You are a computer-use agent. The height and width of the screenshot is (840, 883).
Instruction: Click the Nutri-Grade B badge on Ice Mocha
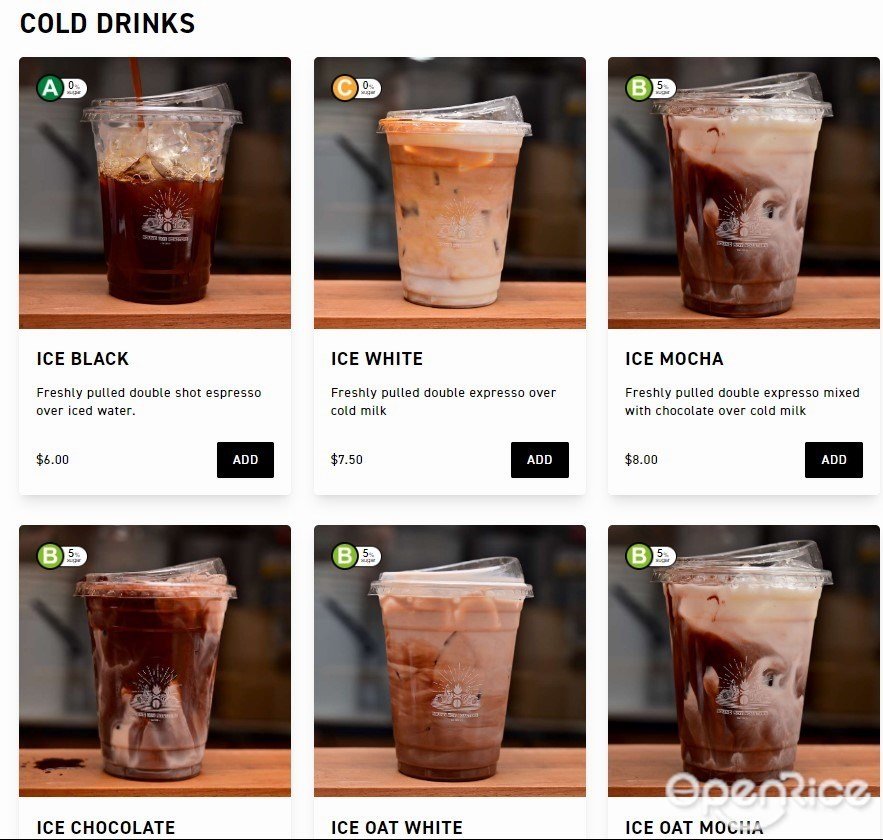coord(650,88)
